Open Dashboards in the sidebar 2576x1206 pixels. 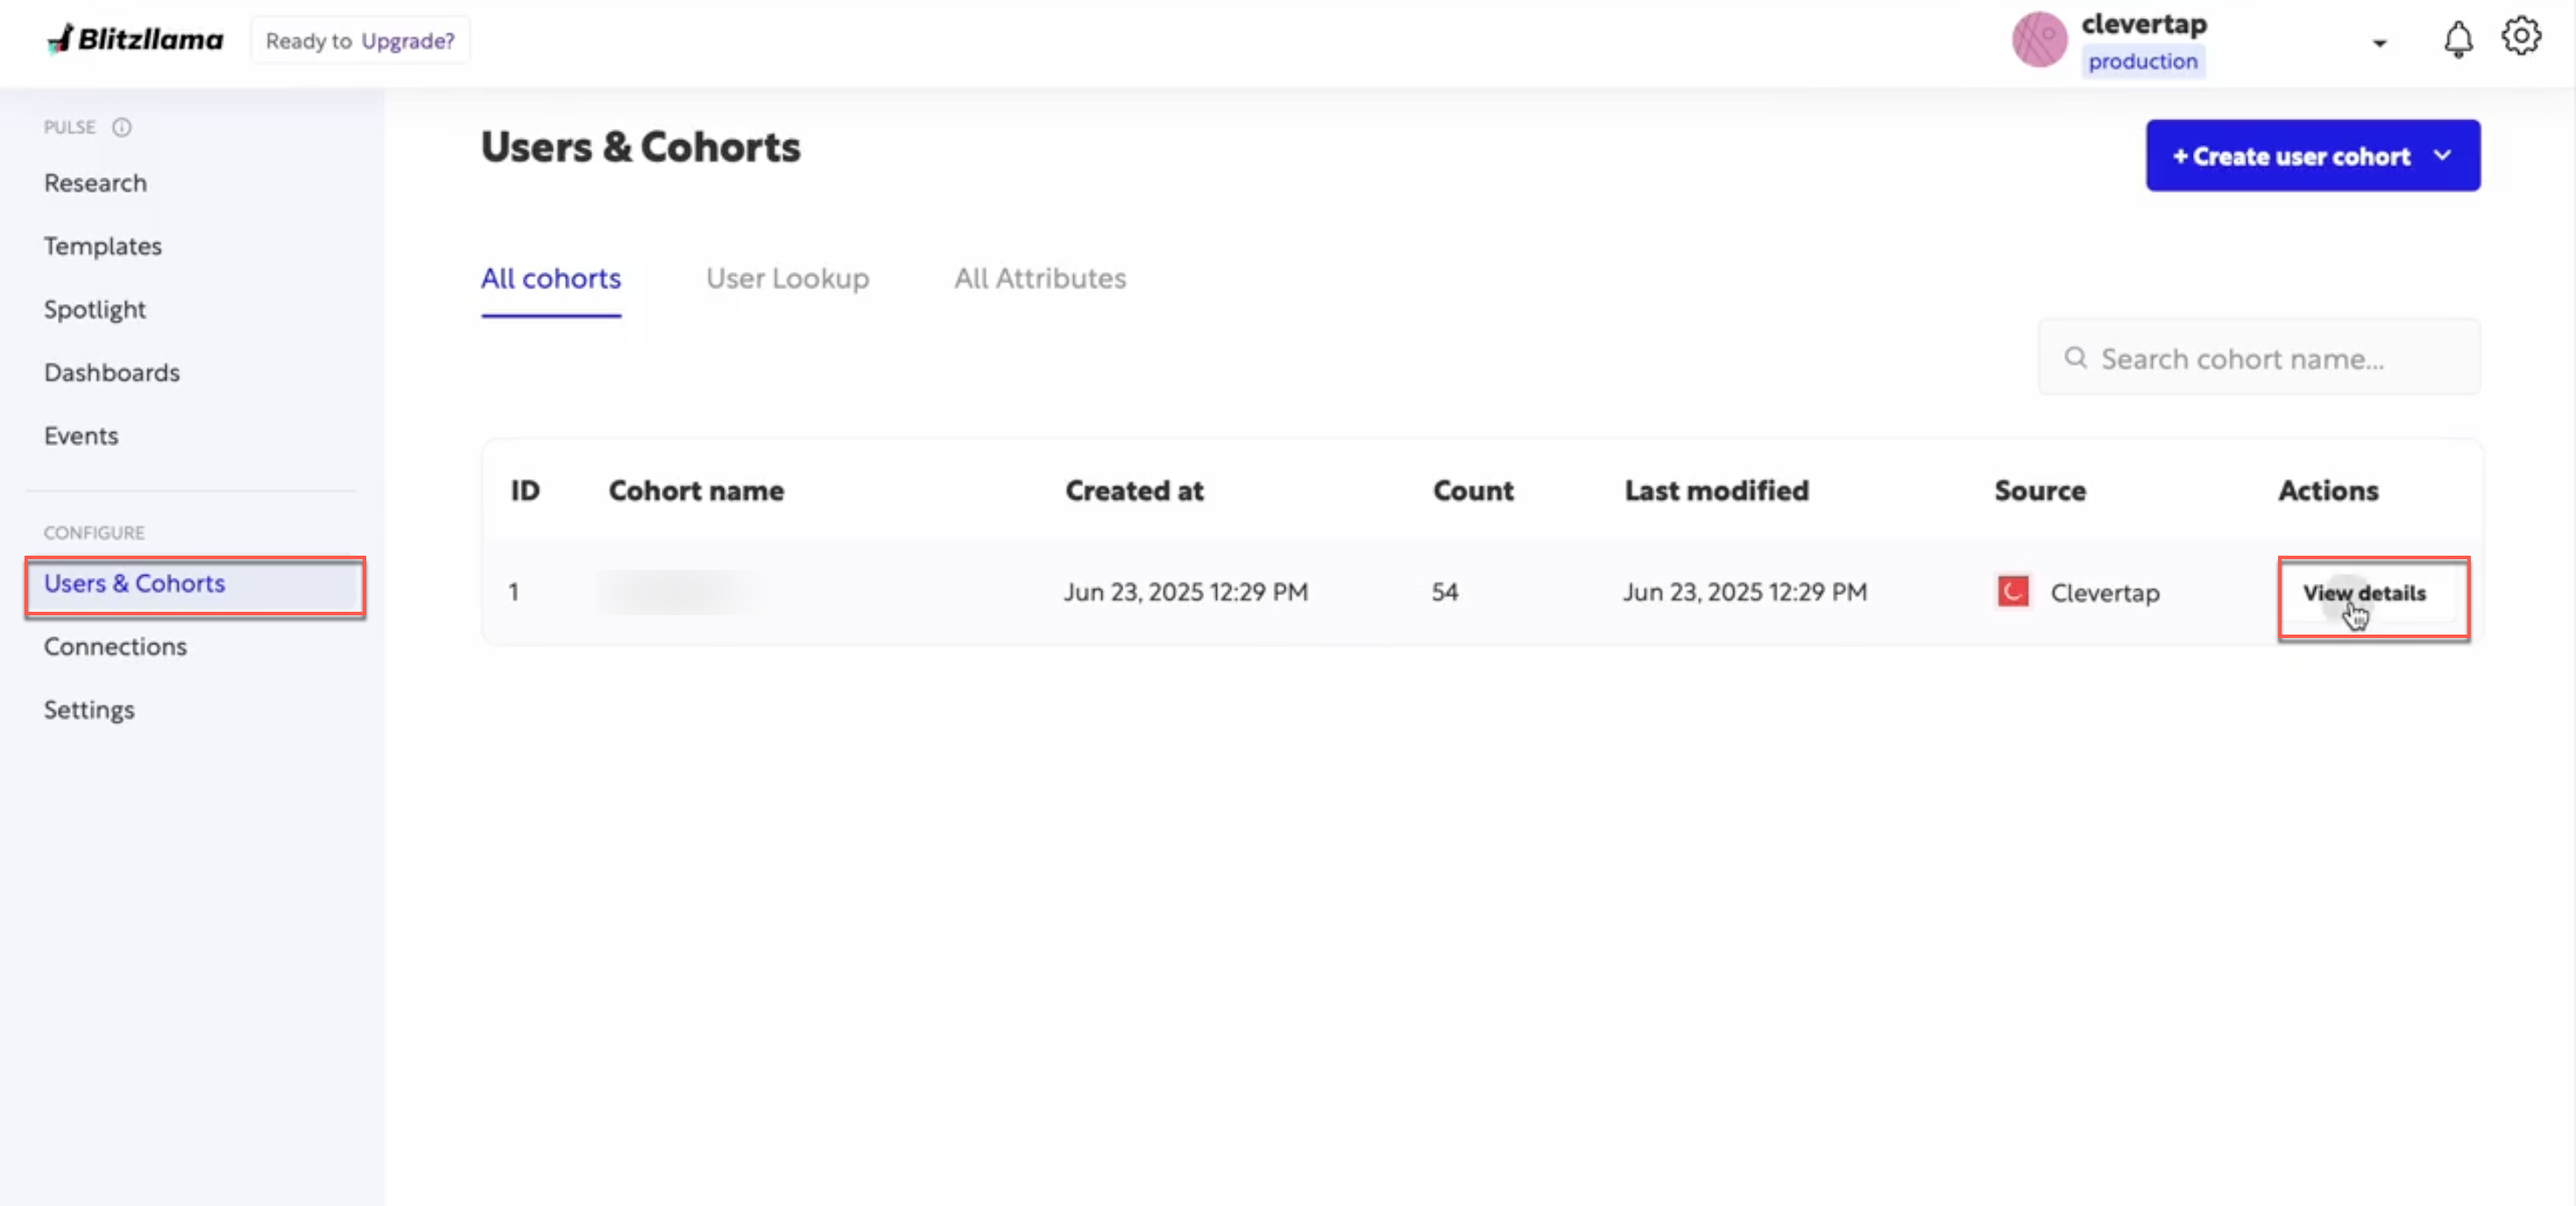click(112, 373)
